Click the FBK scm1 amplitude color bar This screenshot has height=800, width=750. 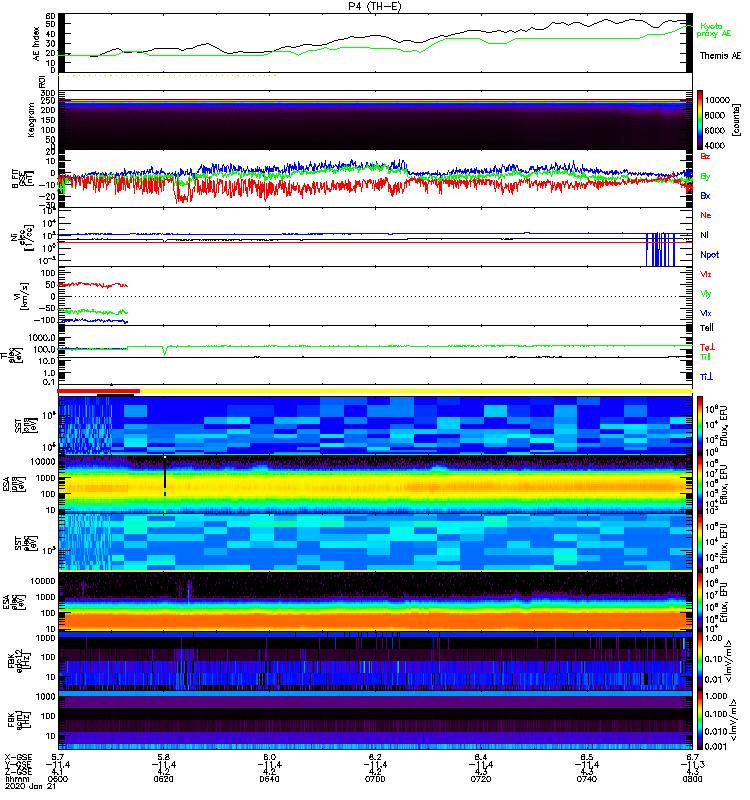(700, 720)
